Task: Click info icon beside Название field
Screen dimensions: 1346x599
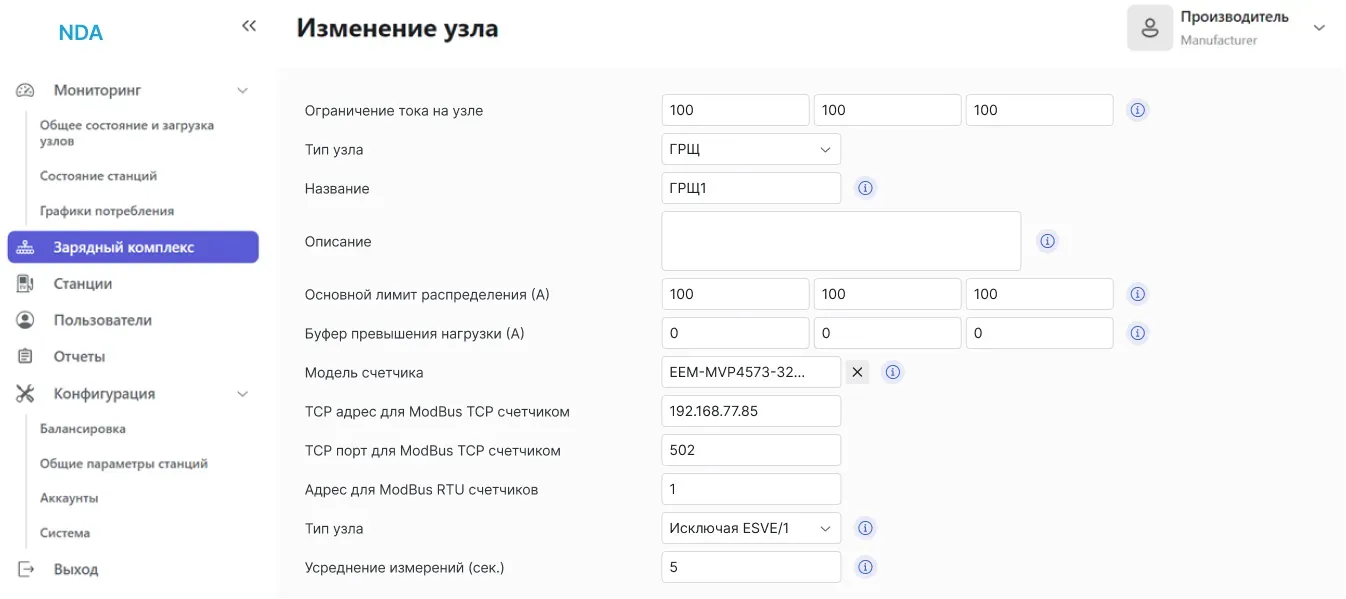Action: pos(866,188)
